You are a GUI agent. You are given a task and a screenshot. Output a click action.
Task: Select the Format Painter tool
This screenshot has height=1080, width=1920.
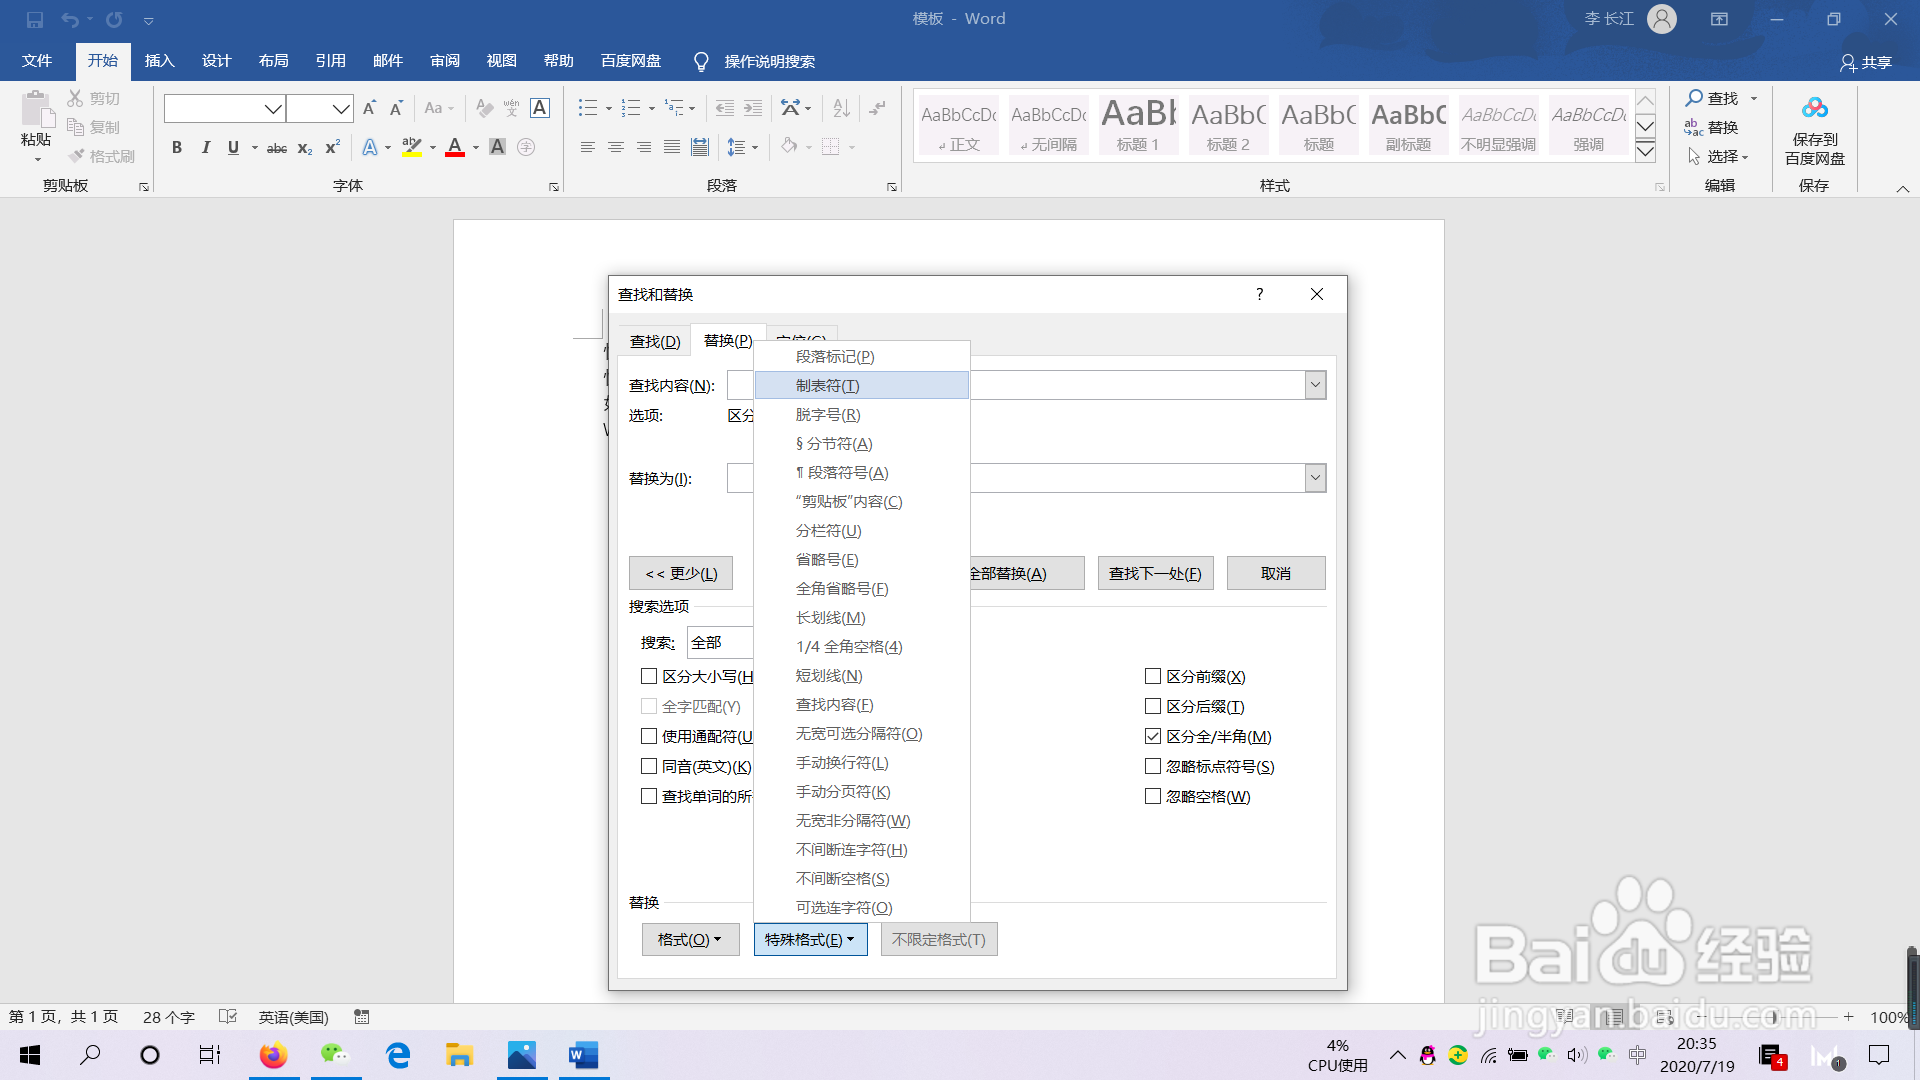pos(101,156)
